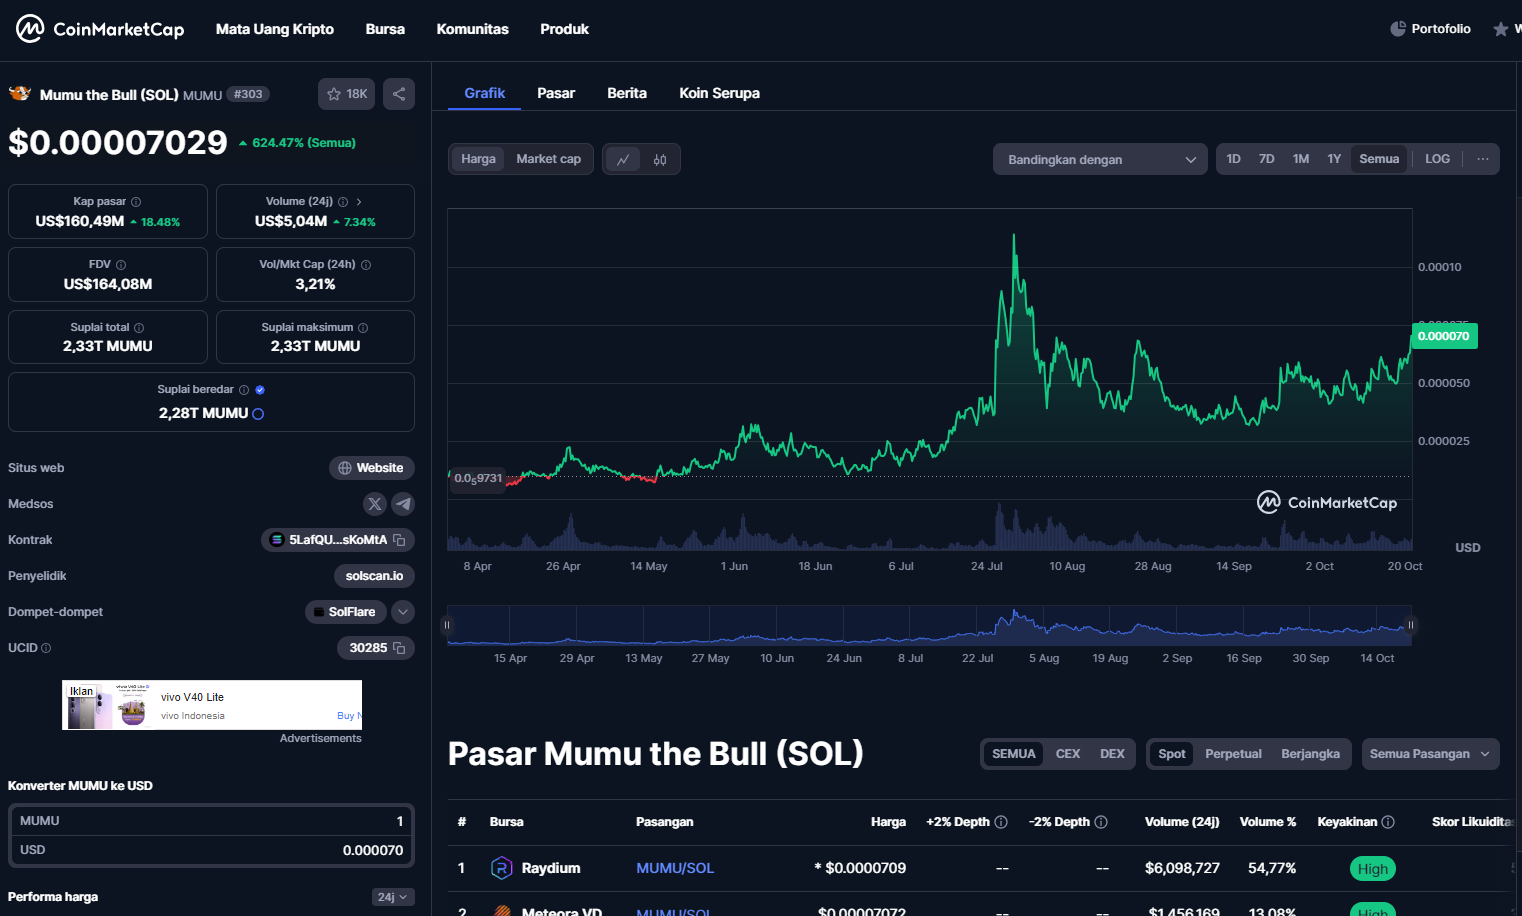Expand Volume (24j) details arrow
The height and width of the screenshot is (916, 1522).
(359, 202)
